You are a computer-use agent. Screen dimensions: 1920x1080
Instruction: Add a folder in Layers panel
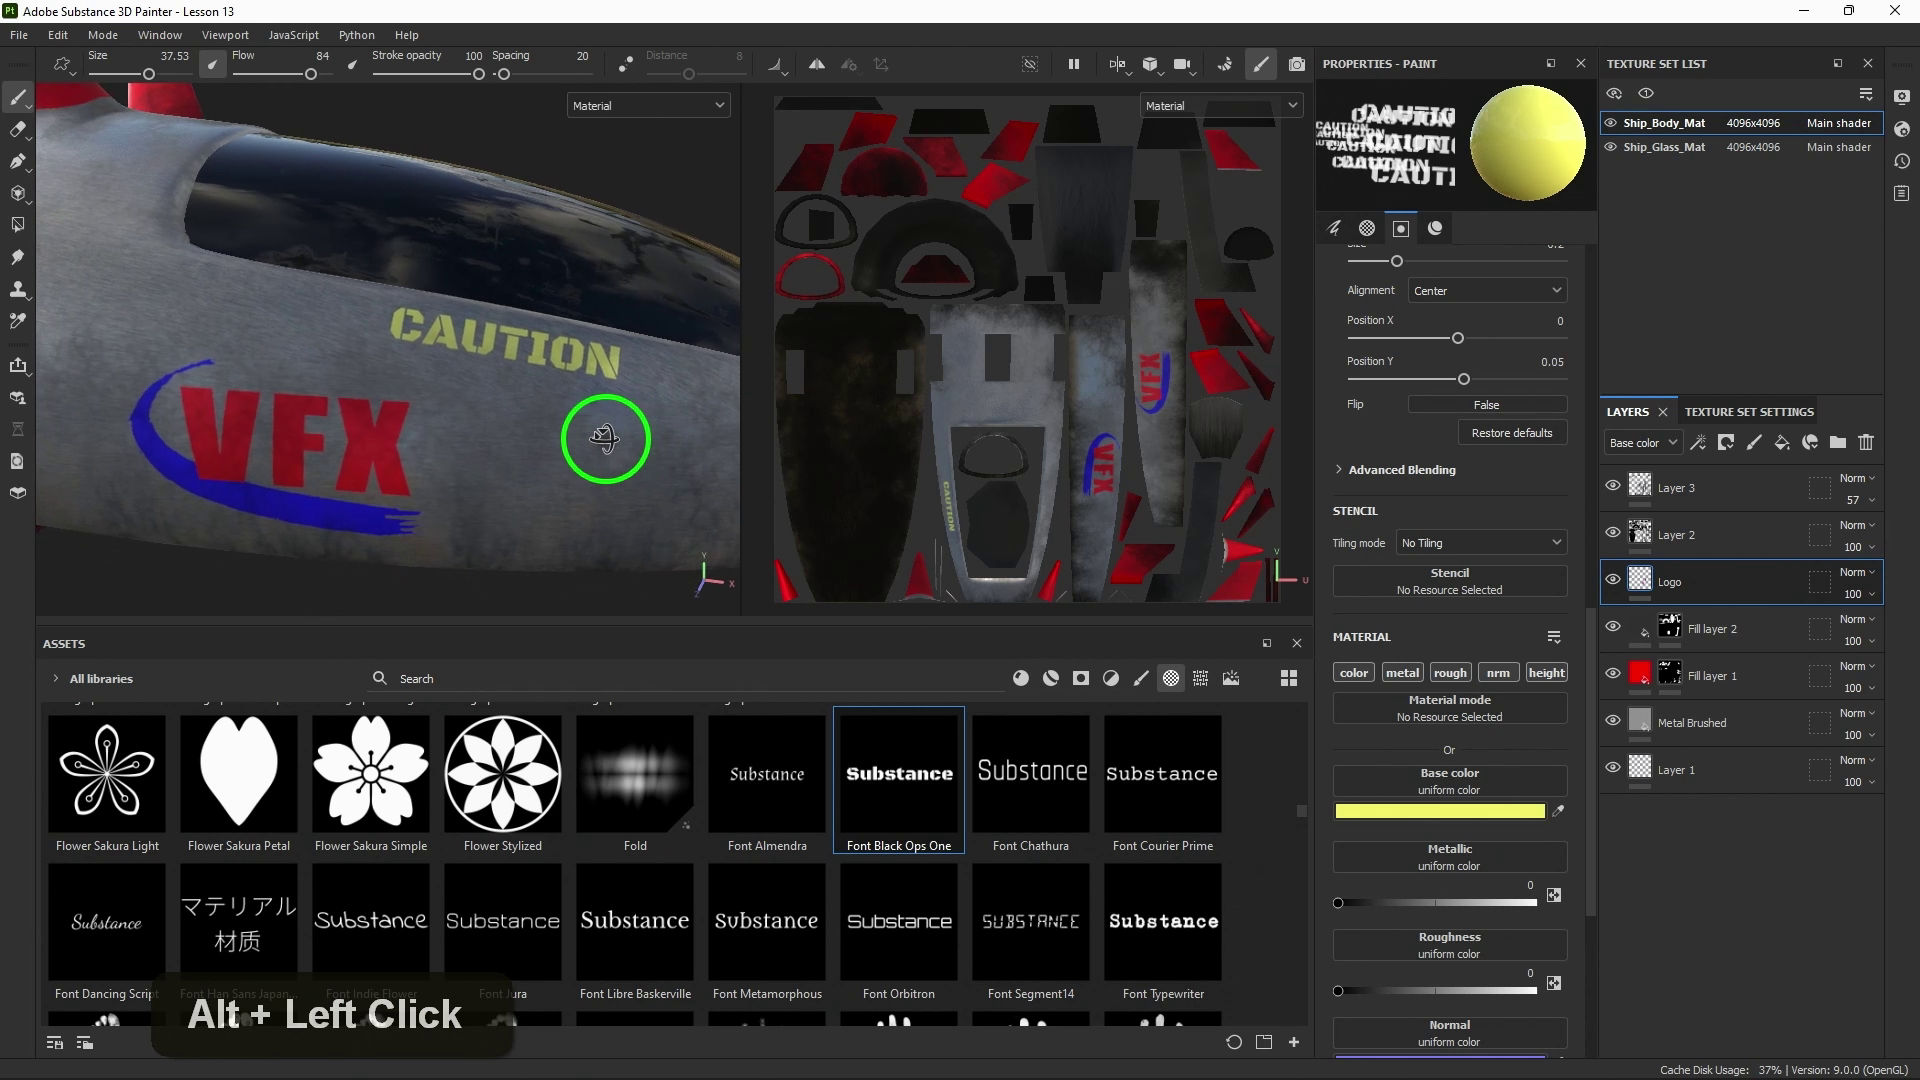(1838, 442)
